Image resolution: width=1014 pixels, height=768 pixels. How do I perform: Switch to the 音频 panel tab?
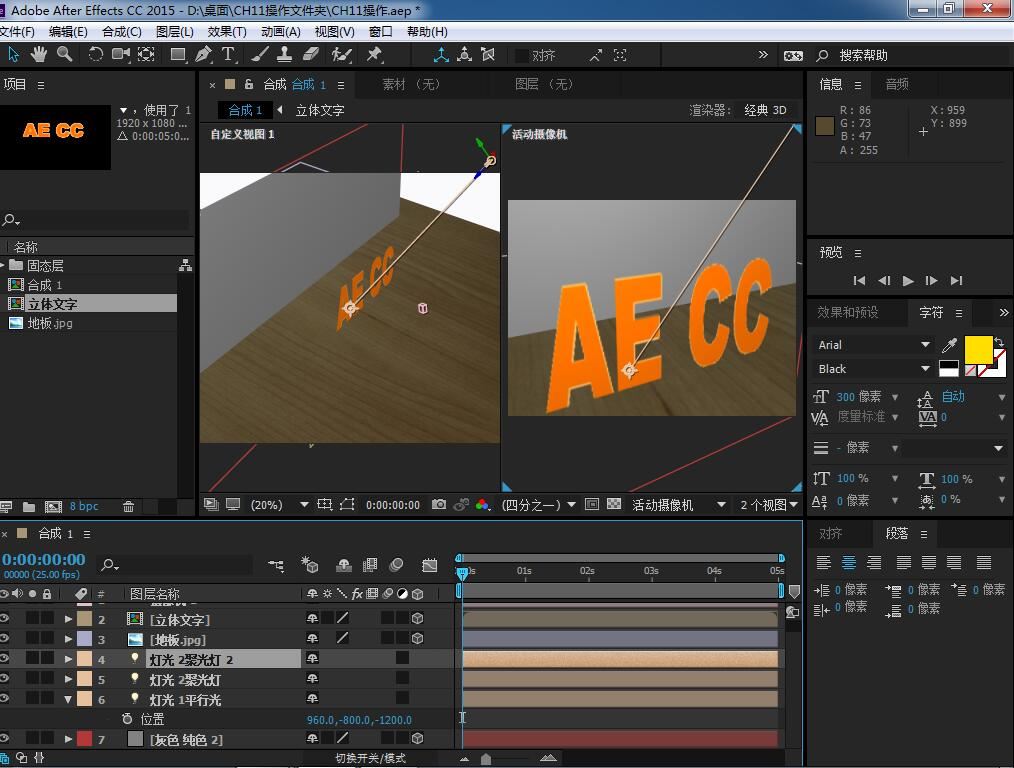896,84
